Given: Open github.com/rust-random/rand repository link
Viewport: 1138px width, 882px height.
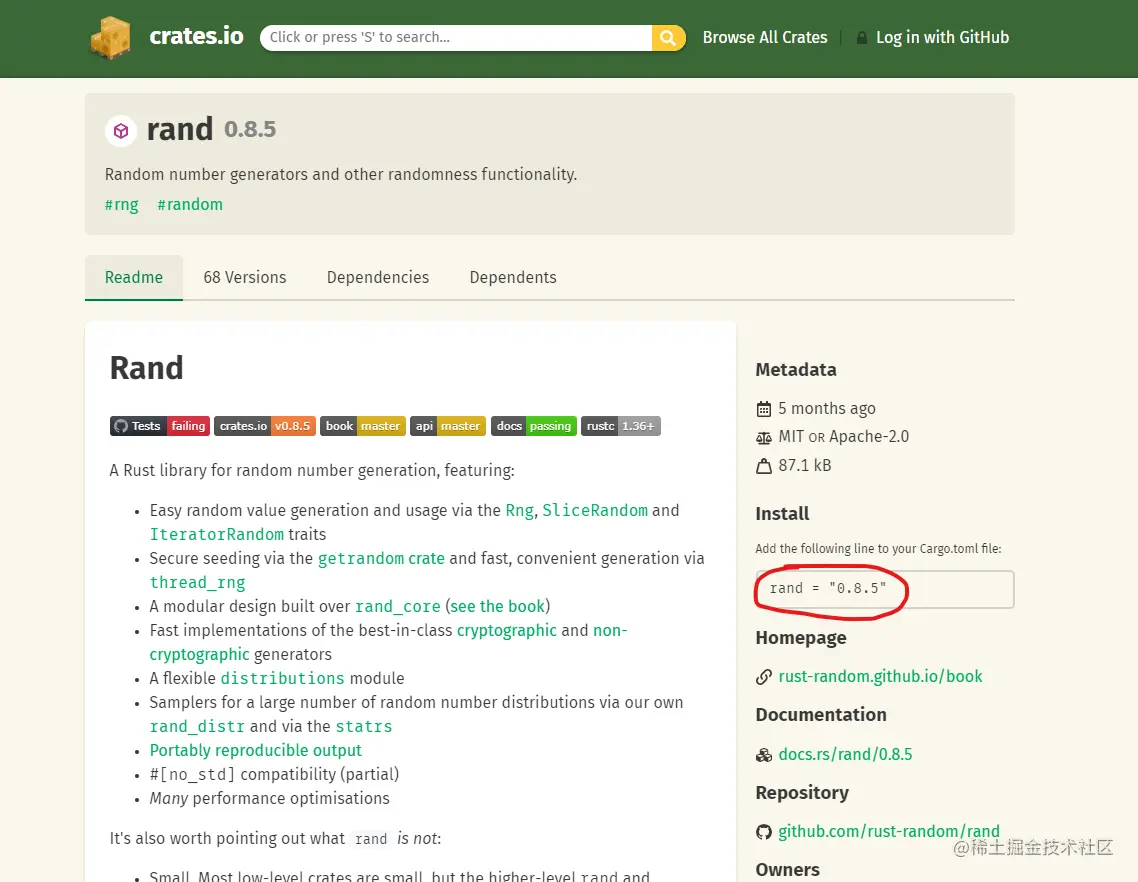Looking at the screenshot, I should pos(889,831).
